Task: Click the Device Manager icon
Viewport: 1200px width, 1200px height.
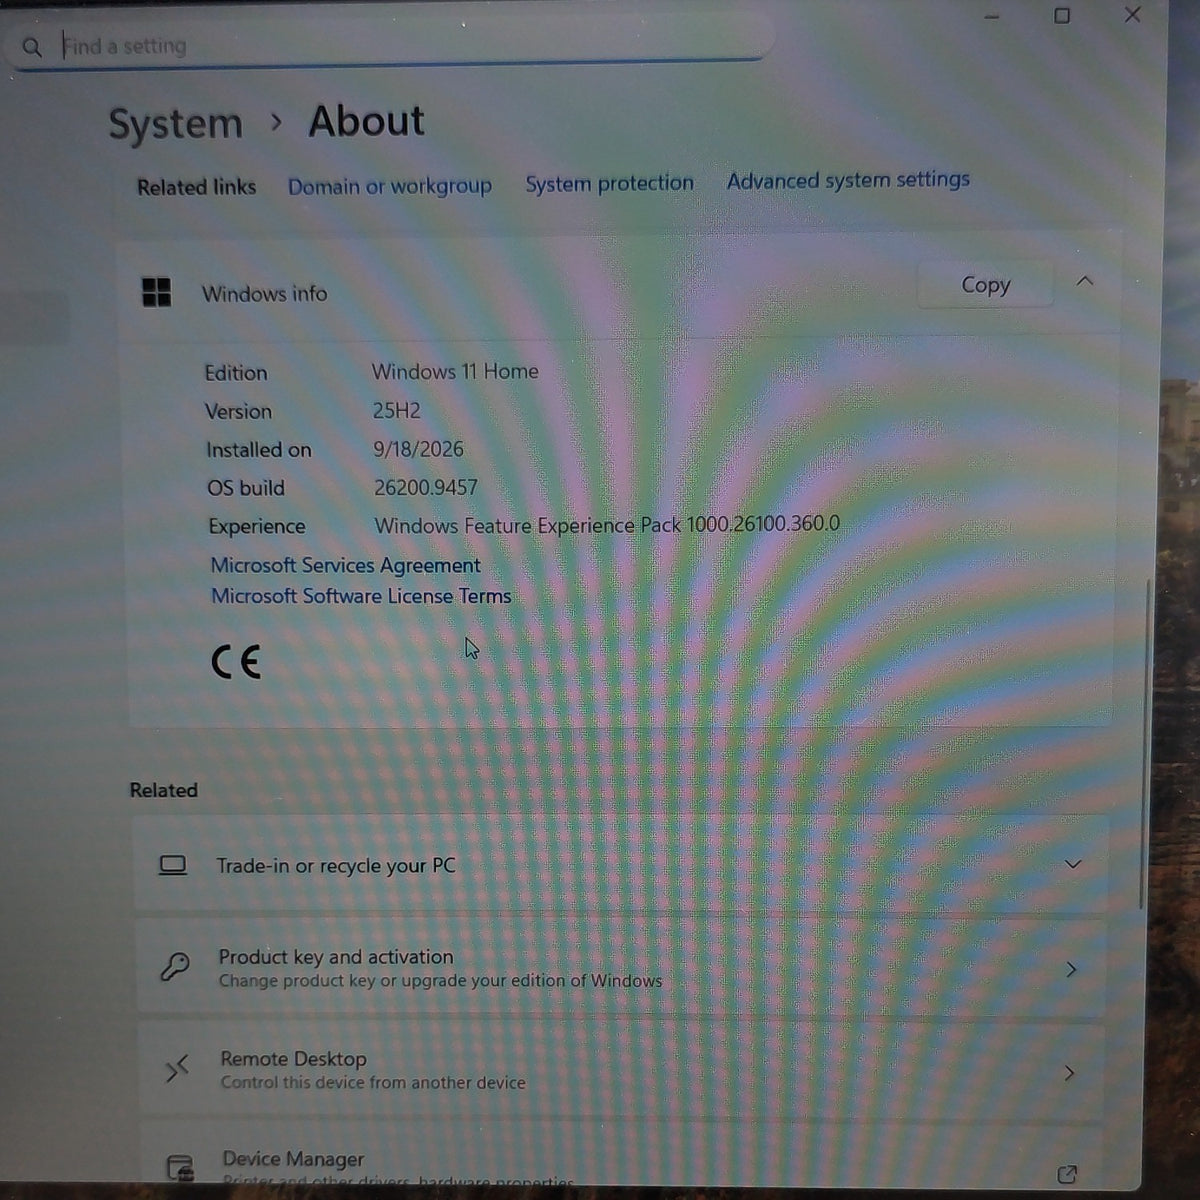Action: 180,1168
